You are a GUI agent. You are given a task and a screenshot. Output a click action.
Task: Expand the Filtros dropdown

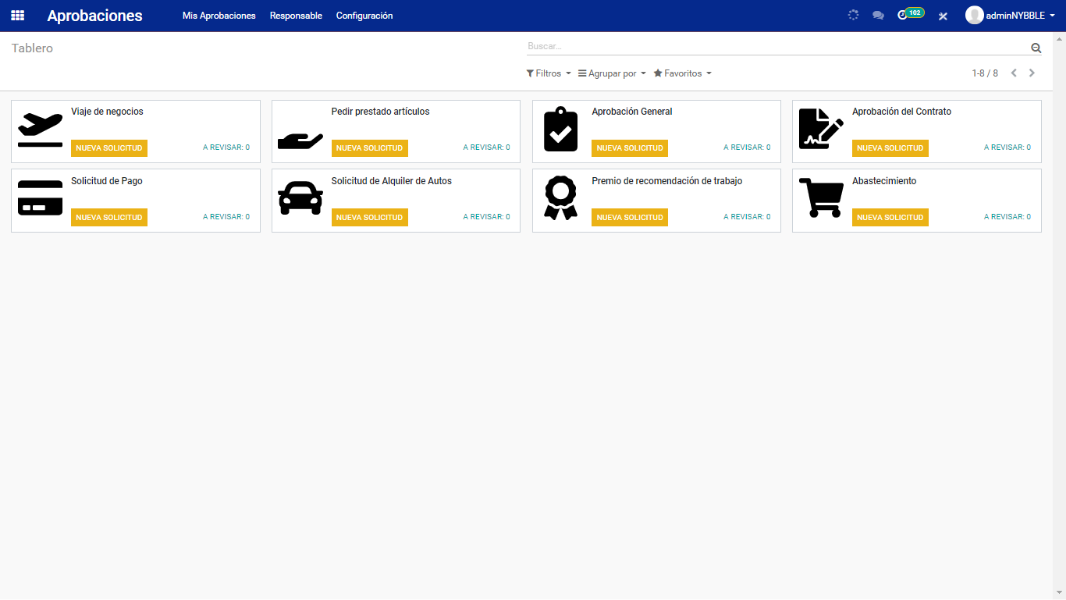pos(548,73)
